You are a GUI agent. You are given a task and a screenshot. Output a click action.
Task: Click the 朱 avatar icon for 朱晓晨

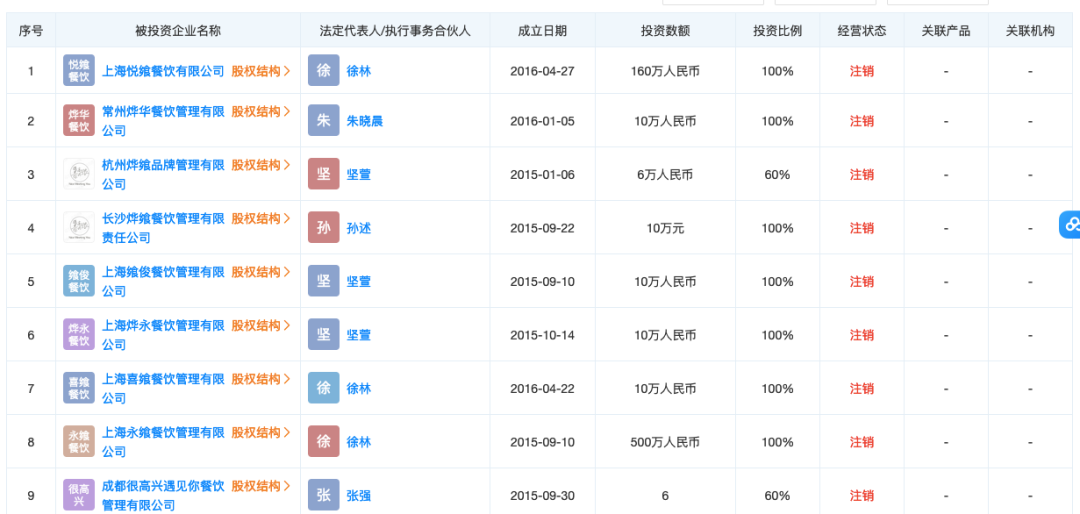point(323,121)
